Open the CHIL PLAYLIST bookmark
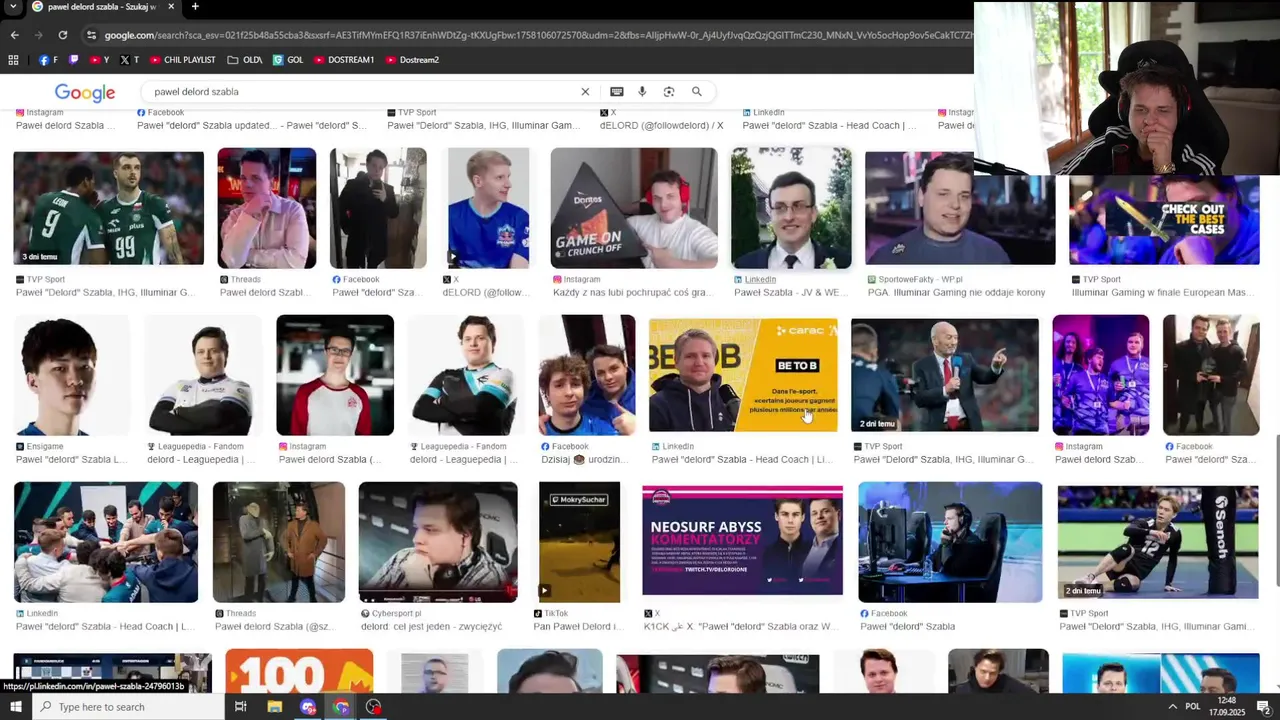 (x=182, y=60)
